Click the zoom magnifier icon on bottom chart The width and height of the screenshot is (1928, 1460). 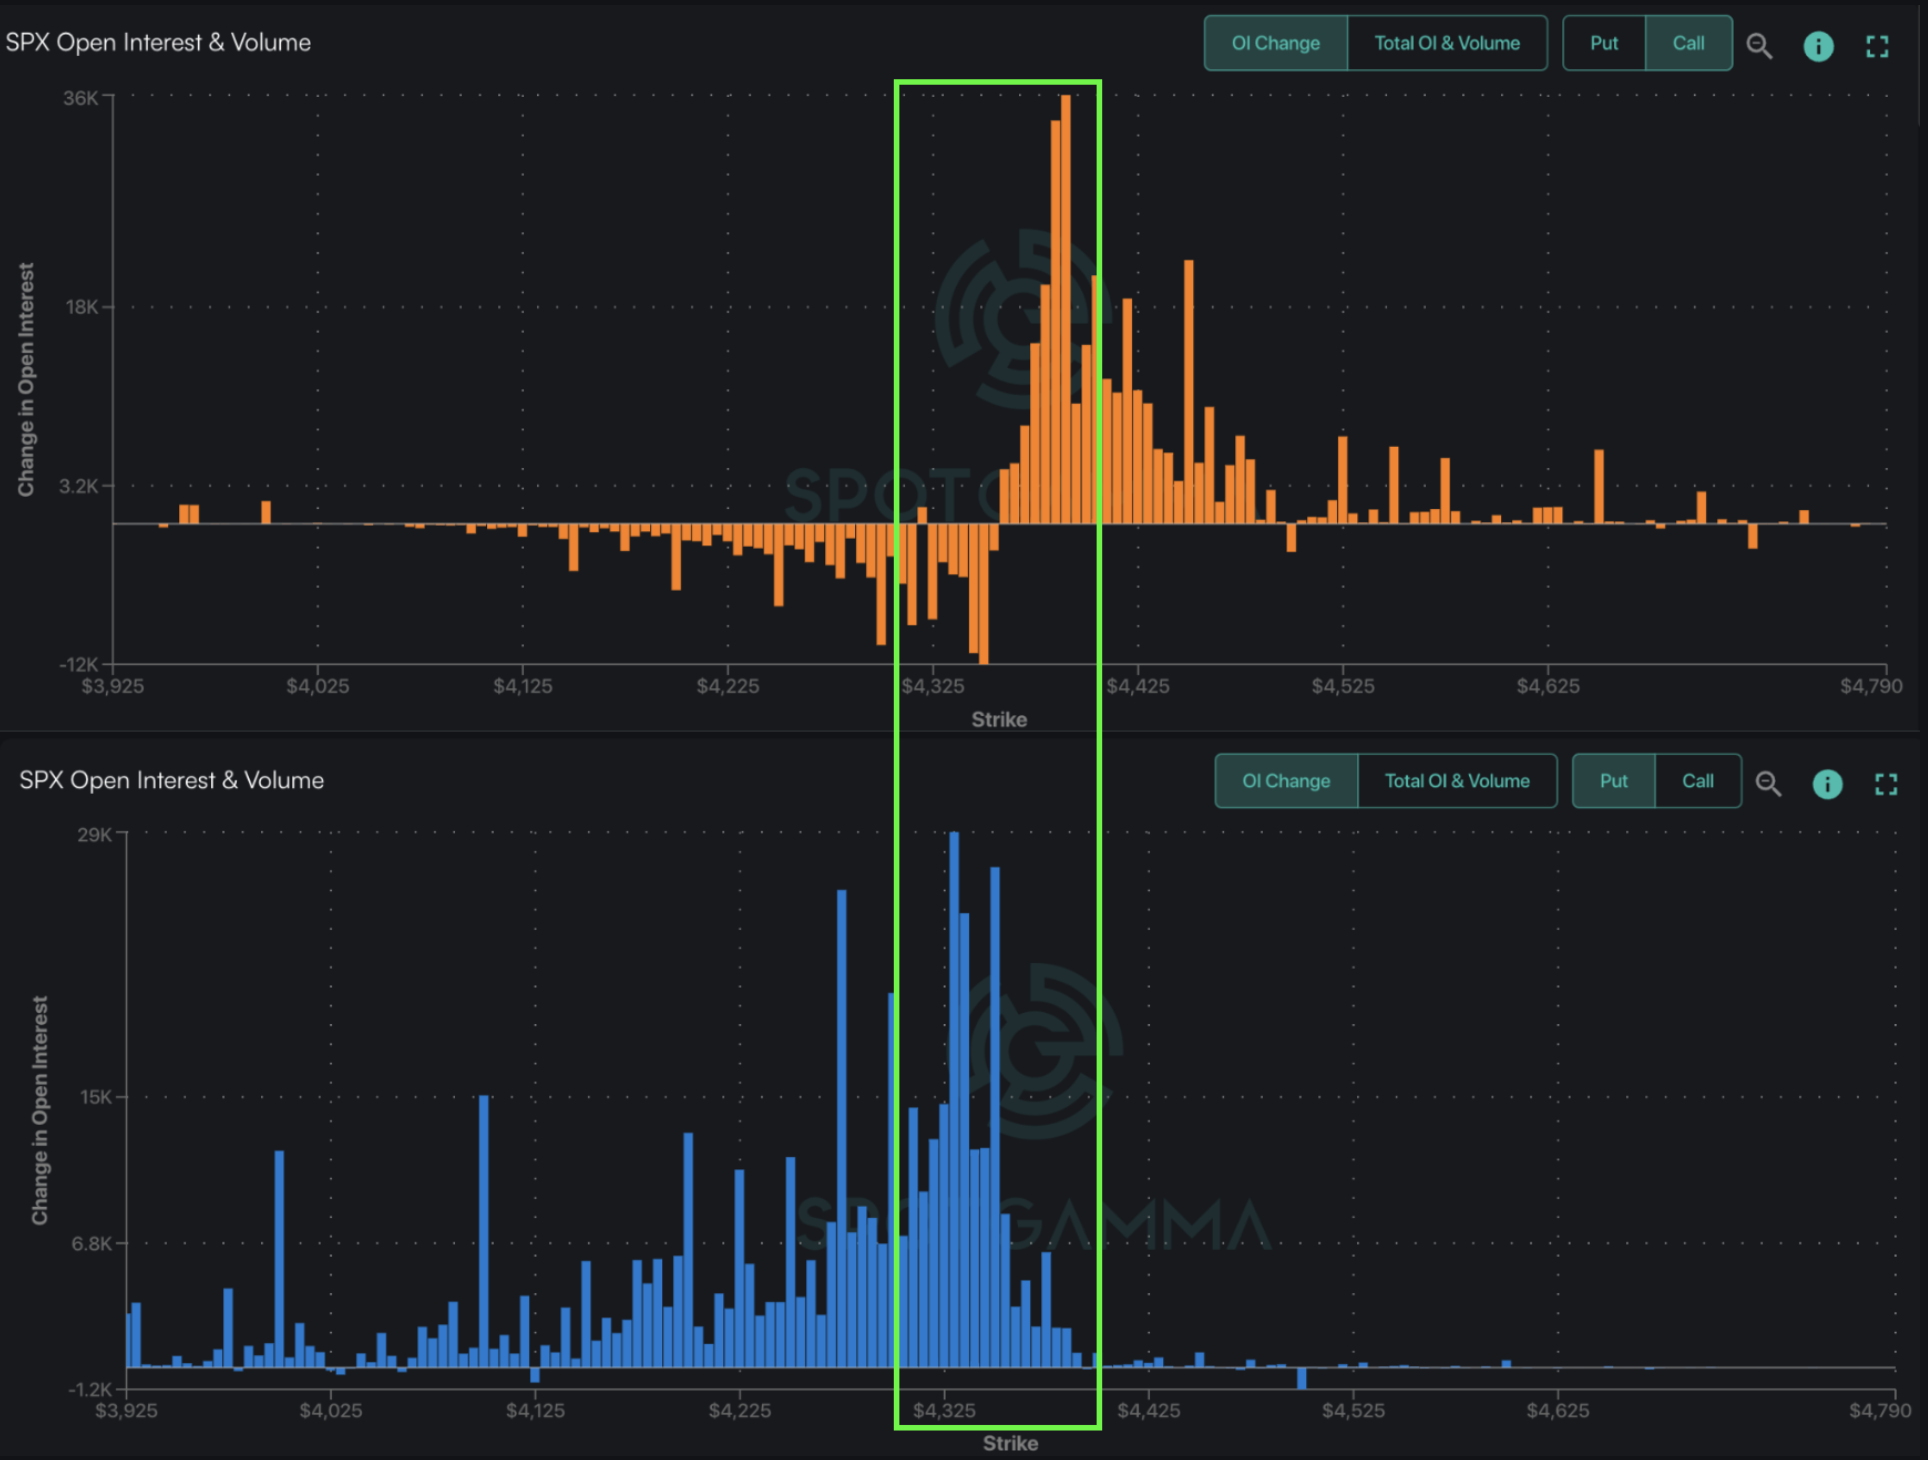click(x=1768, y=784)
